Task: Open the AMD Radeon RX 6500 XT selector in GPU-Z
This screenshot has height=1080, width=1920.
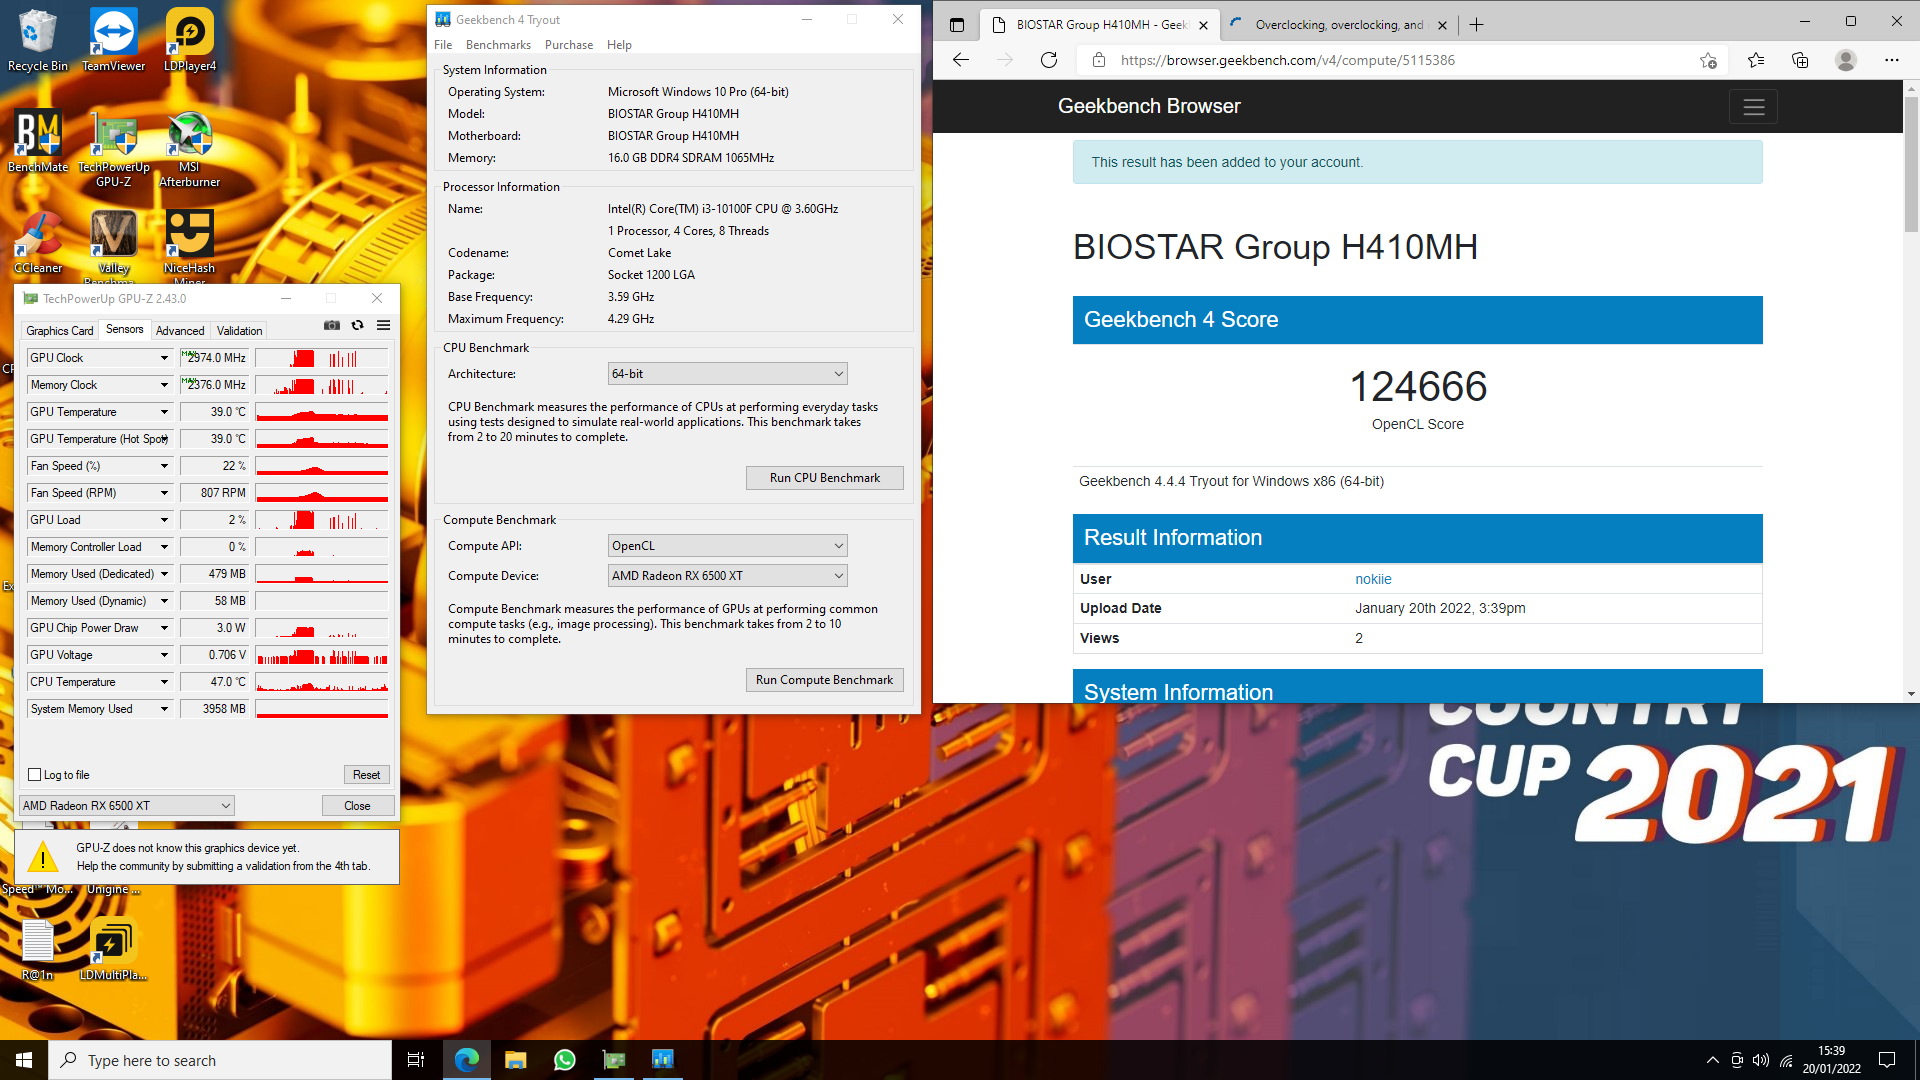Action: tap(127, 806)
